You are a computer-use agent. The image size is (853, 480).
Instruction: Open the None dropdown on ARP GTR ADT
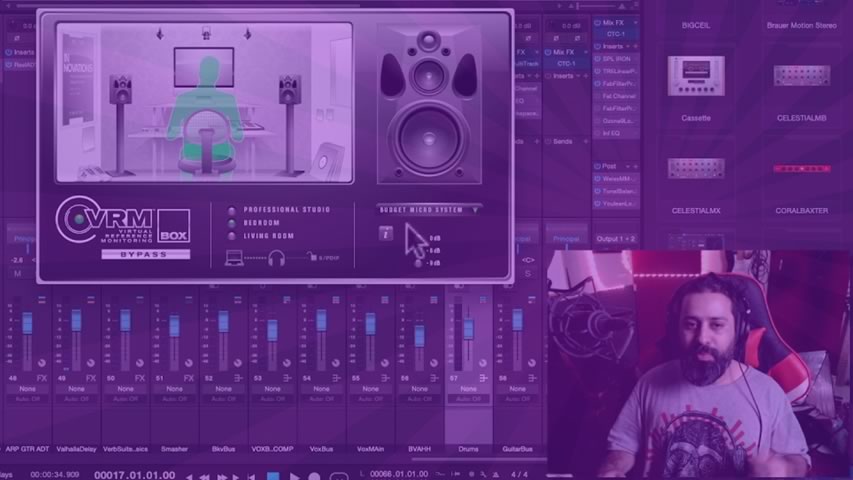pos(27,389)
